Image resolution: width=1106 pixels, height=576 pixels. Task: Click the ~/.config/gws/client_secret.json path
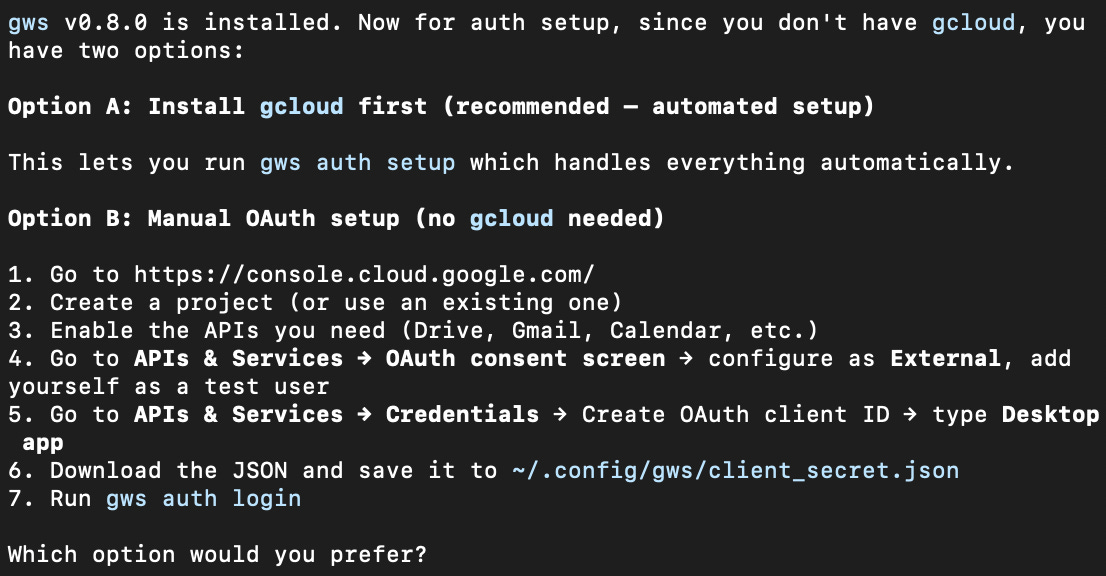point(736,470)
